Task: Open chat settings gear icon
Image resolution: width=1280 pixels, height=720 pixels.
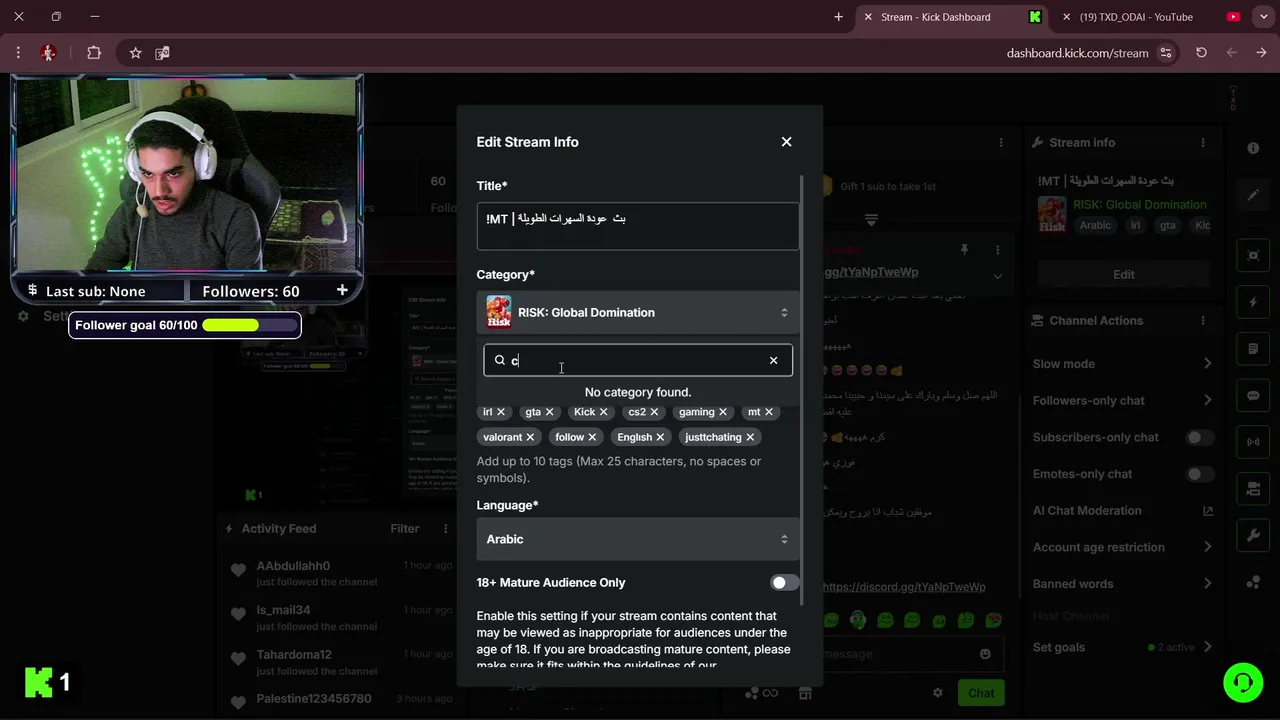Action: coord(937,693)
